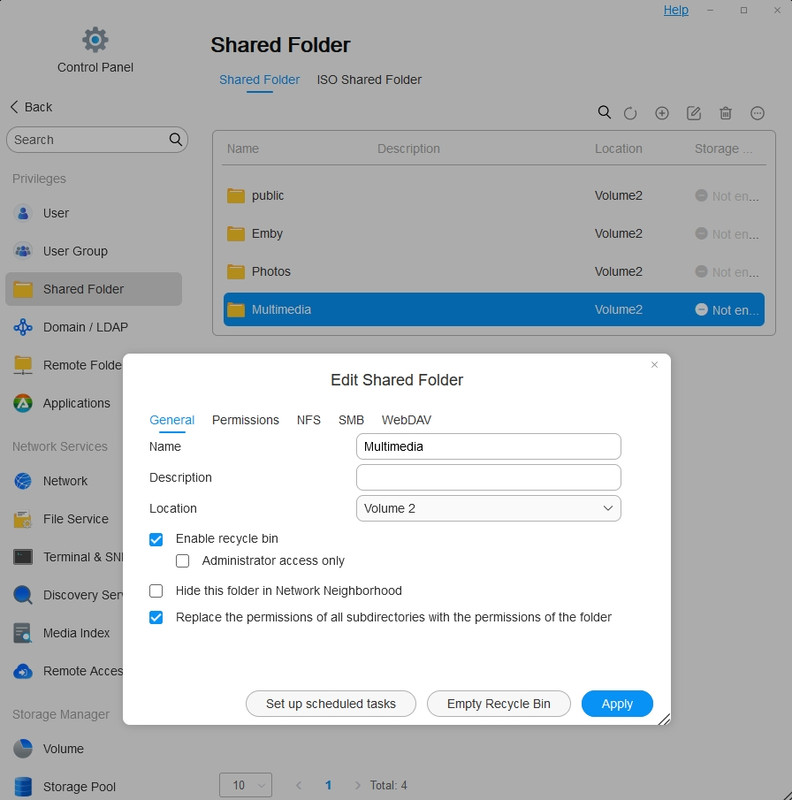Sort by the Name column header
The height and width of the screenshot is (800, 792).
click(243, 148)
